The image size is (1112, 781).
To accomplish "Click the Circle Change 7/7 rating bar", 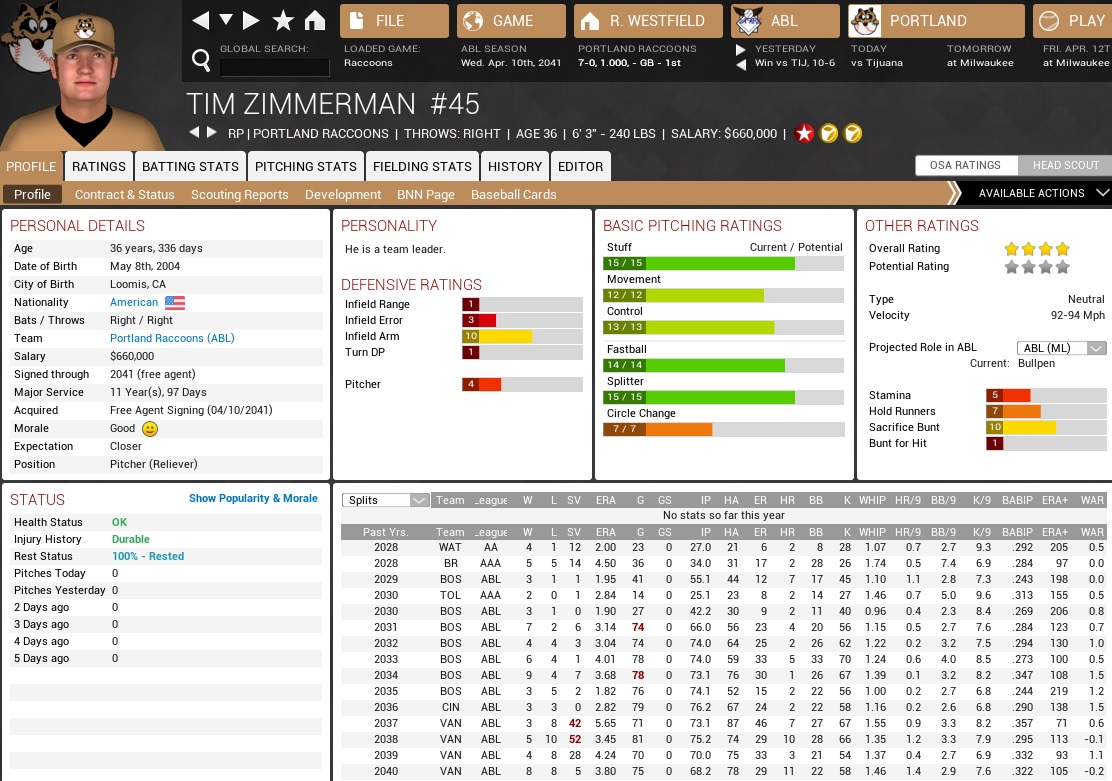I will (723, 429).
